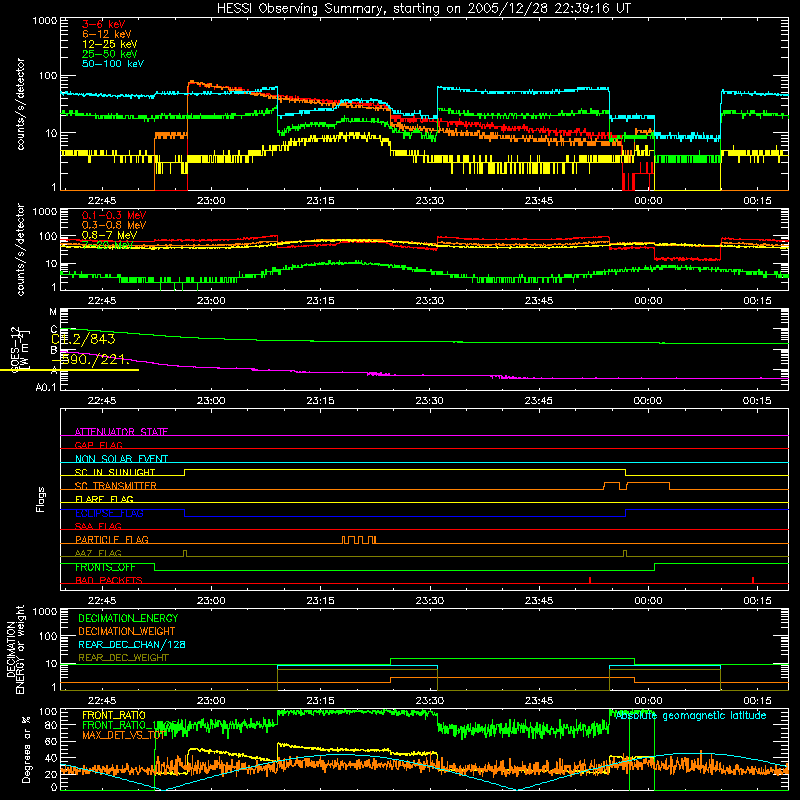
Task: Click the HESSI Observing Summary title text
Action: tap(424, 9)
